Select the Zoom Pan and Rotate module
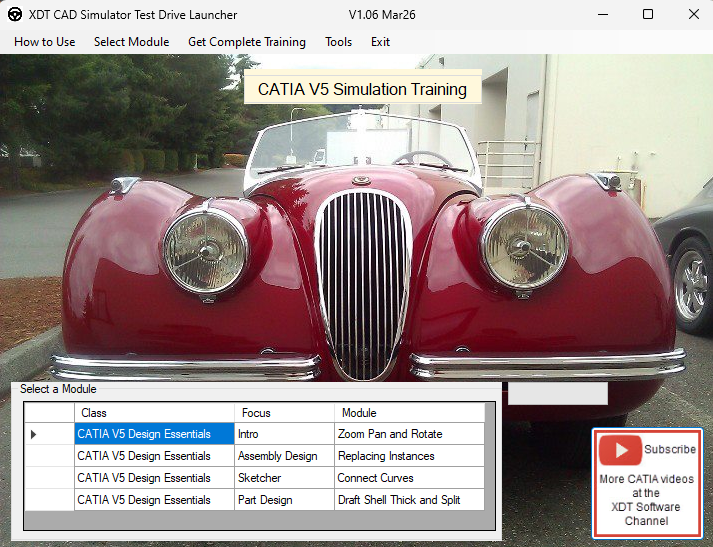The height and width of the screenshot is (547, 713). (x=409, y=434)
